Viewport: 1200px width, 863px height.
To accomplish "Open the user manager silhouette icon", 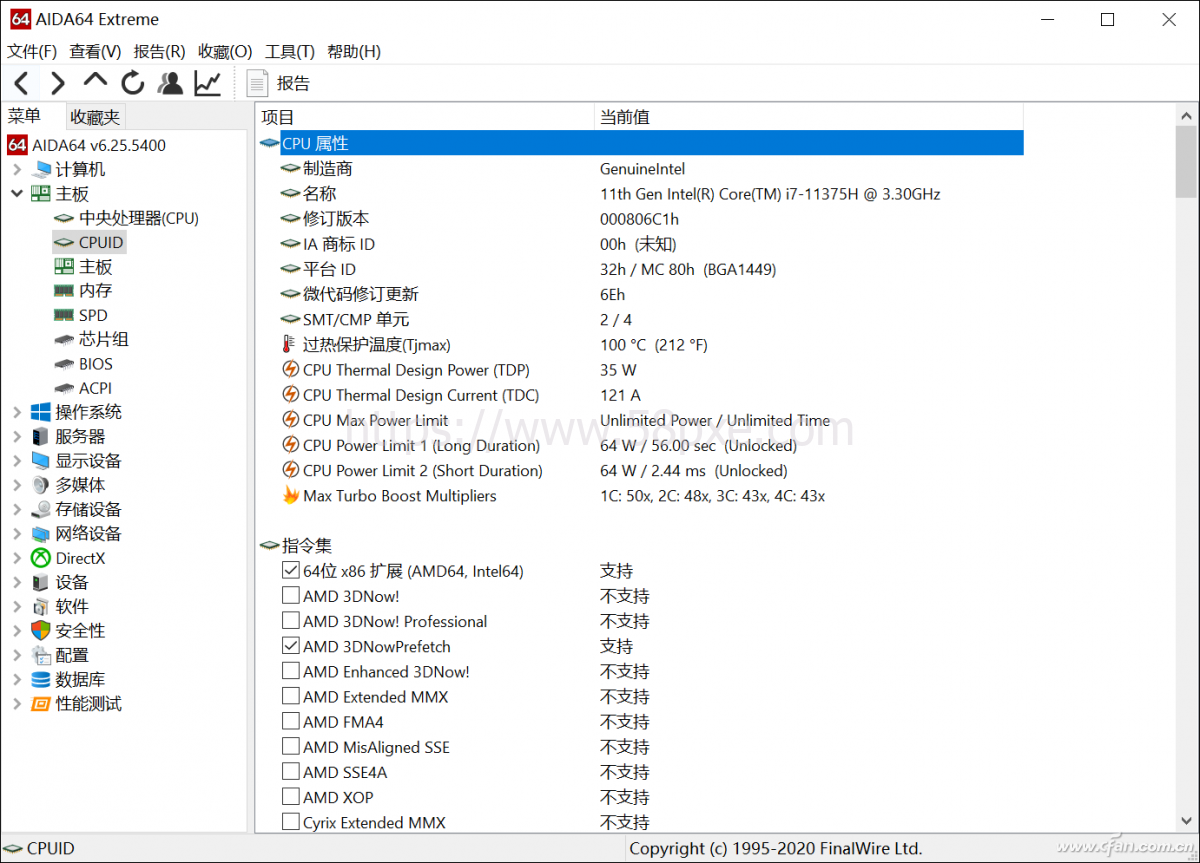I will pos(170,83).
